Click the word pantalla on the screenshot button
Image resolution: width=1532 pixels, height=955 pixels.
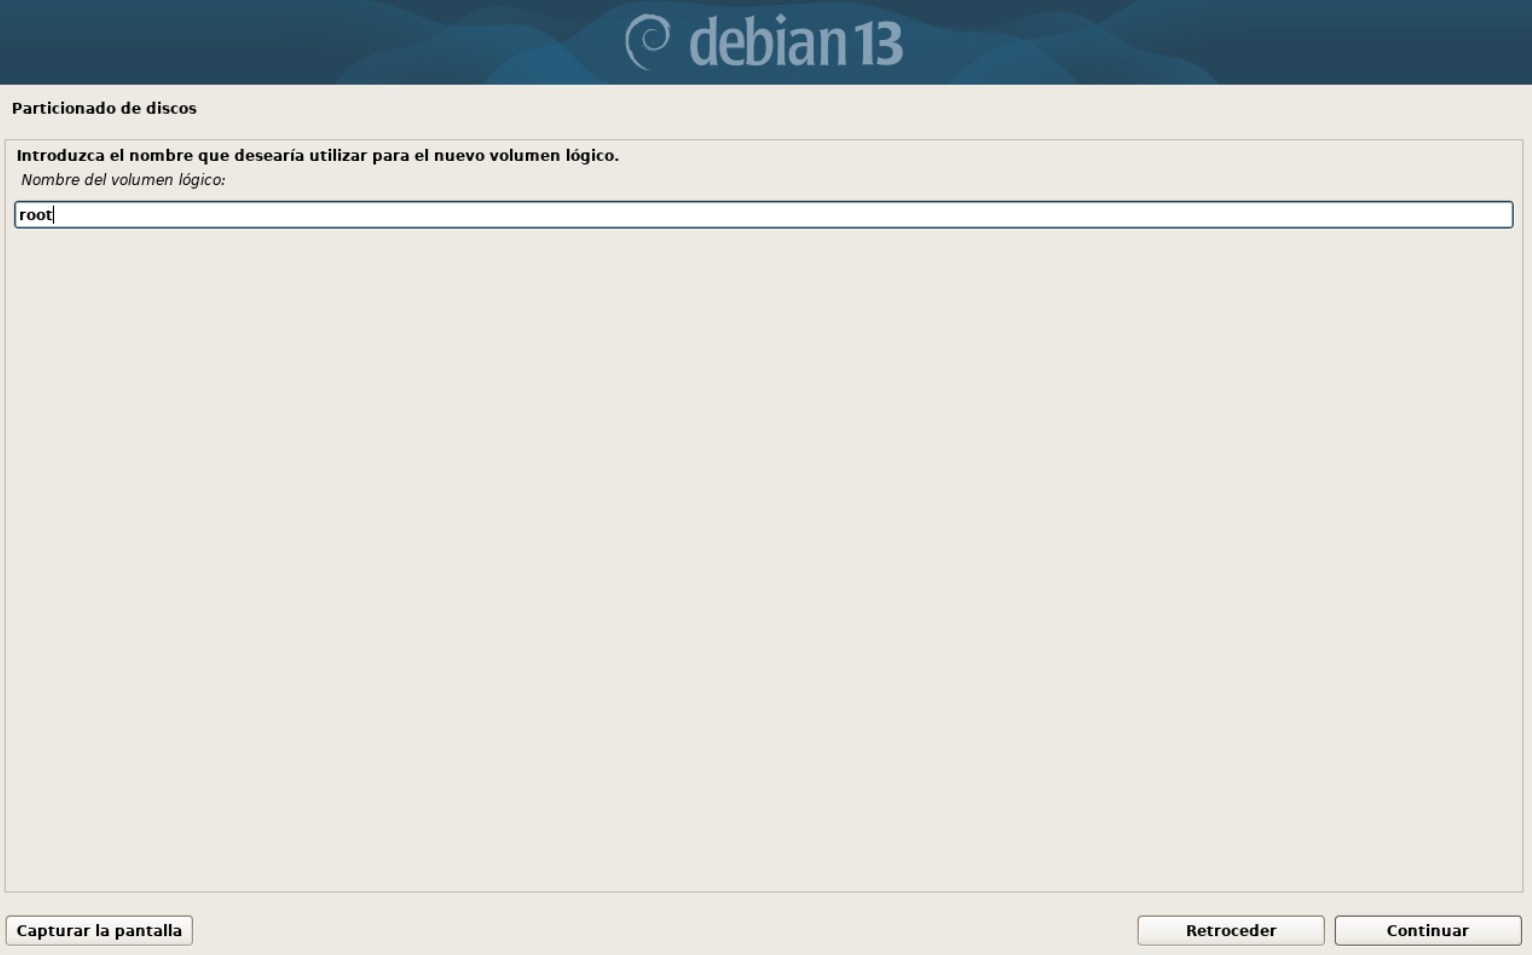pyautogui.click(x=148, y=930)
